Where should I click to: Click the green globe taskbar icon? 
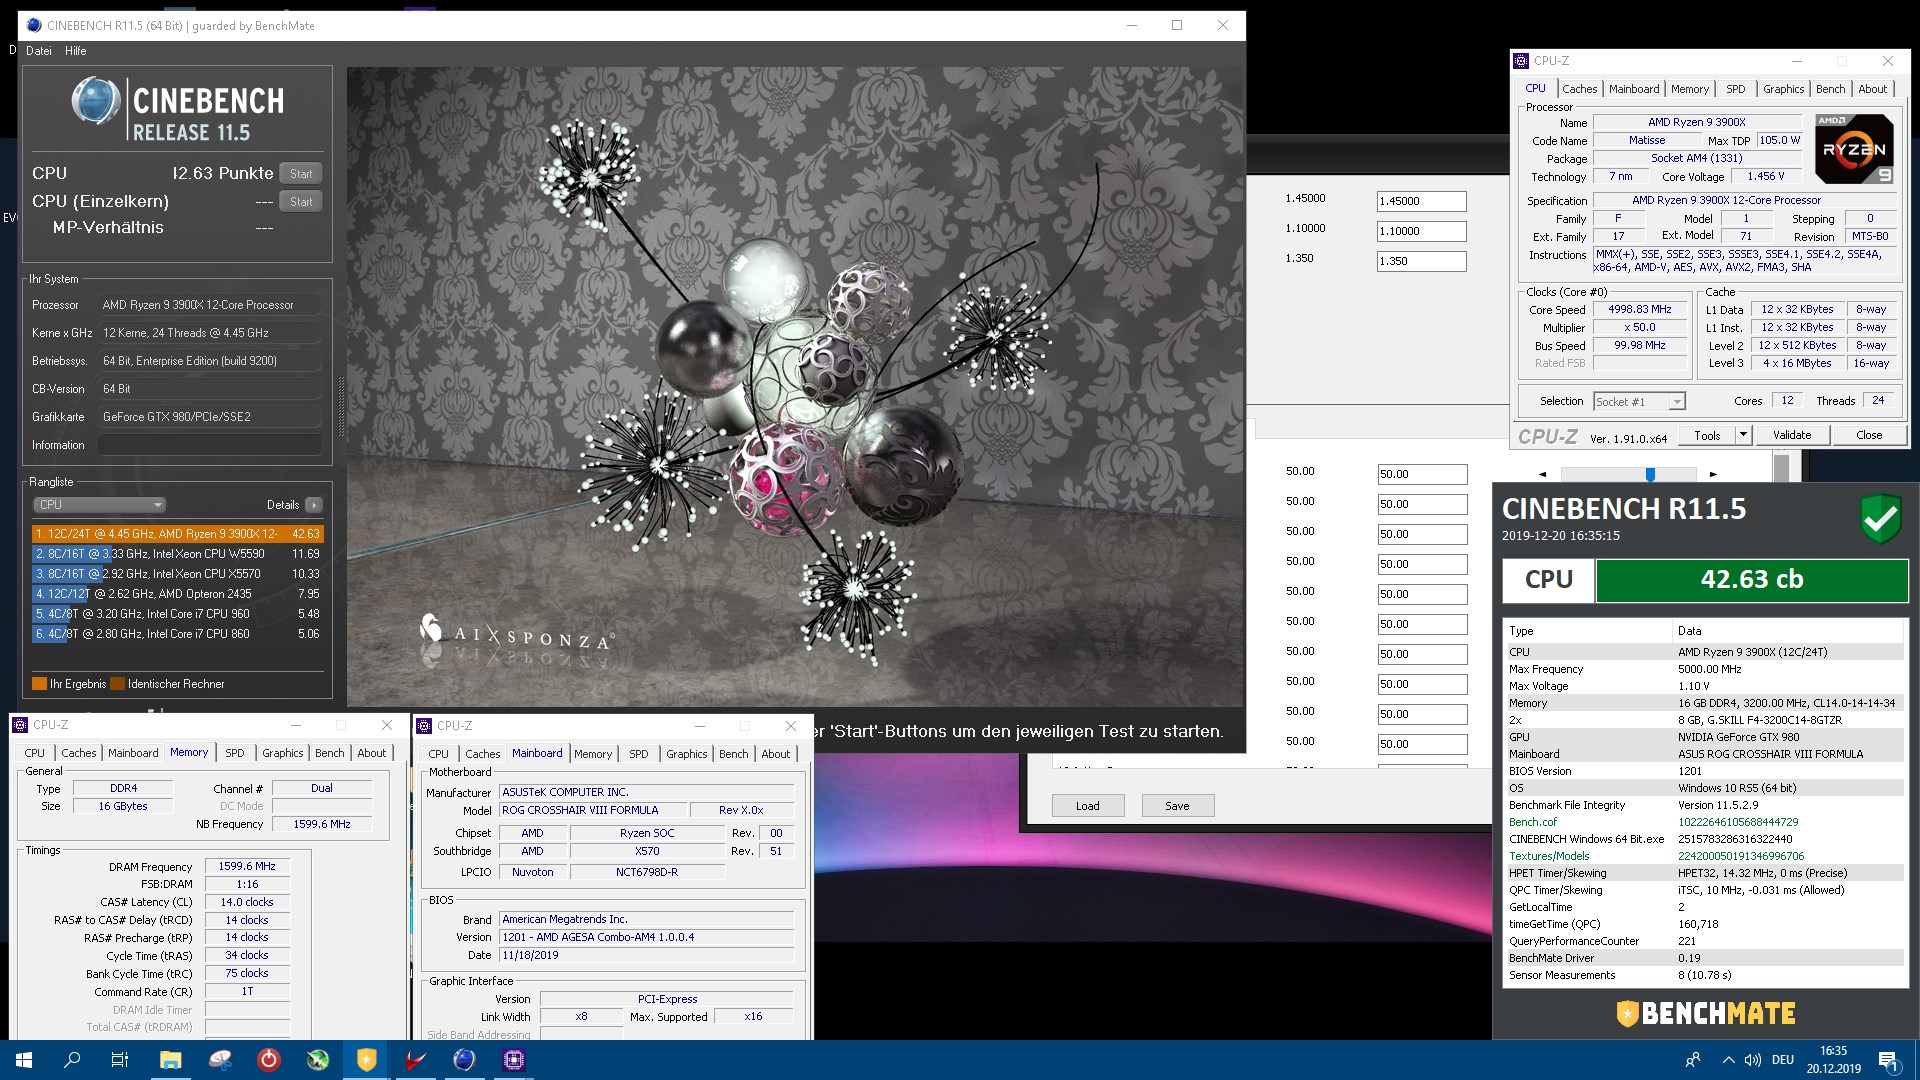click(318, 1060)
